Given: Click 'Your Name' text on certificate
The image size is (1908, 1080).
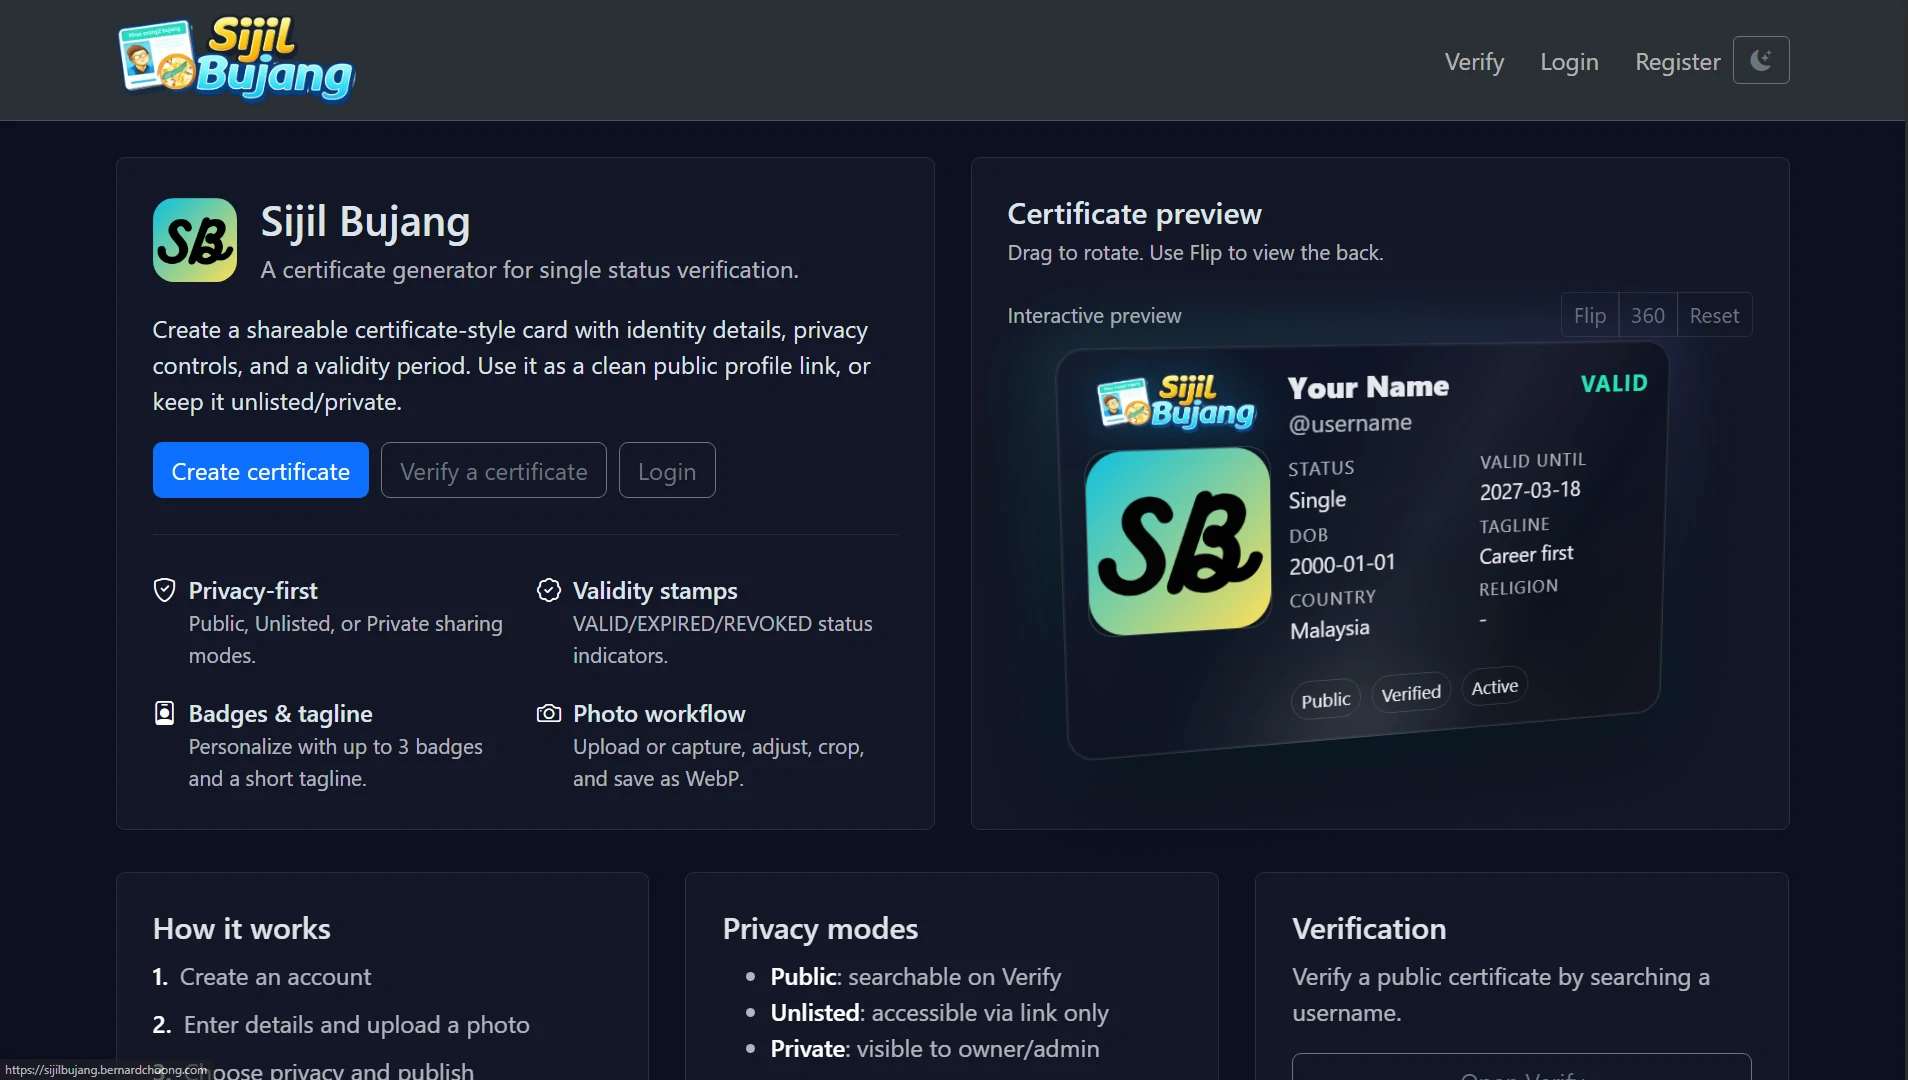Looking at the screenshot, I should pos(1368,387).
